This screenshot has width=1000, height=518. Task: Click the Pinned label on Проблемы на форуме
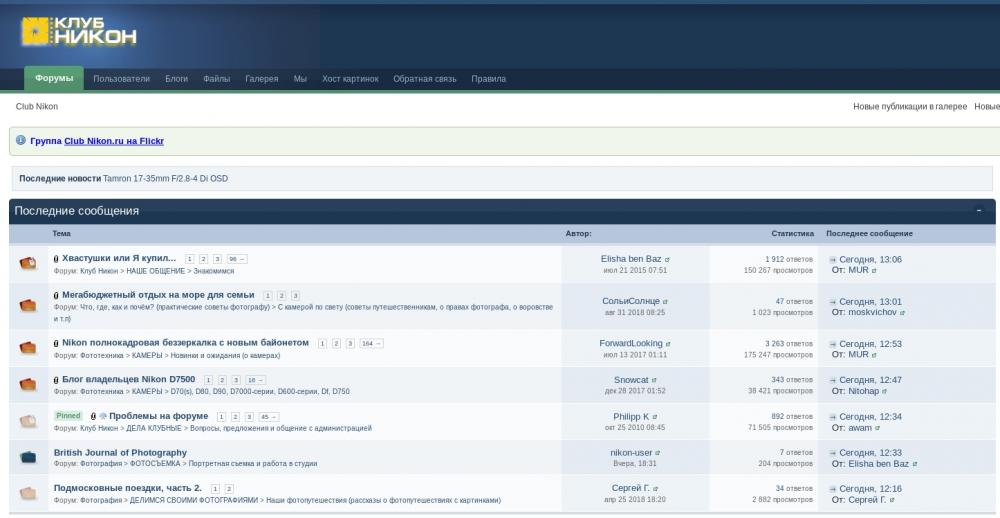coord(68,416)
